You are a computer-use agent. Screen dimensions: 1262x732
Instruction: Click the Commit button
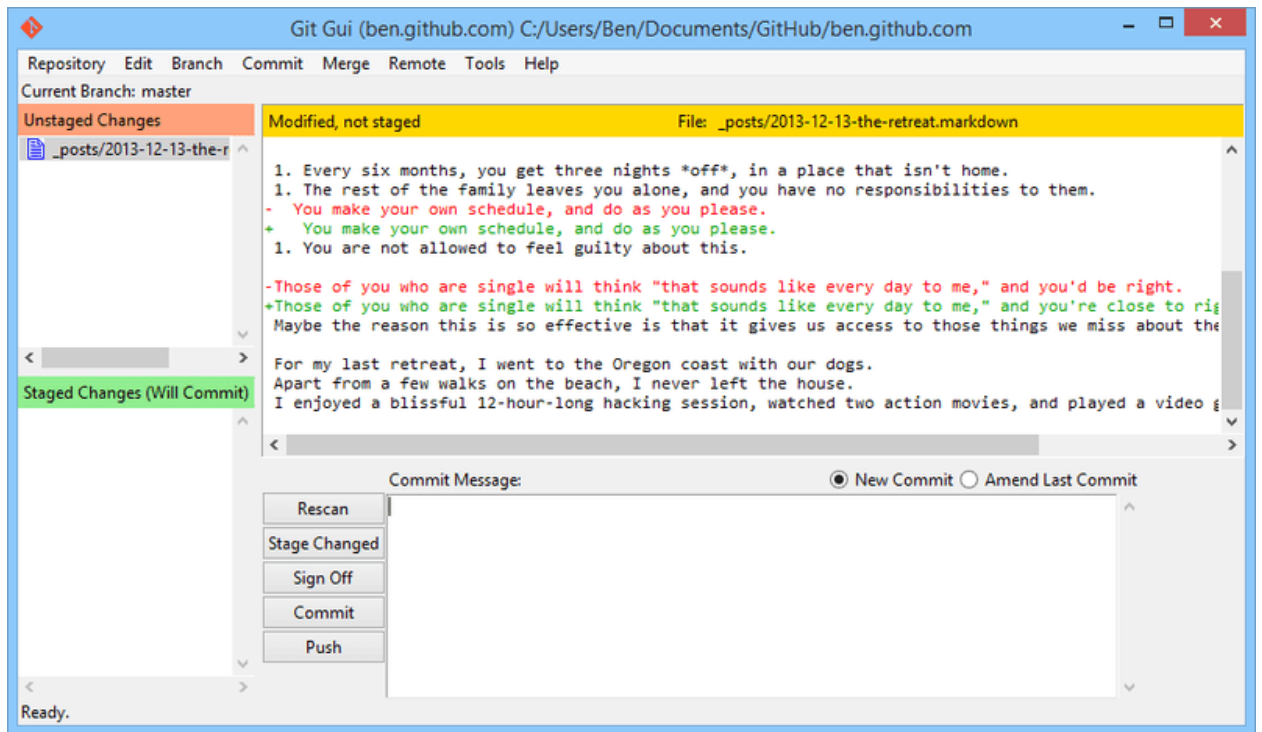coord(323,612)
